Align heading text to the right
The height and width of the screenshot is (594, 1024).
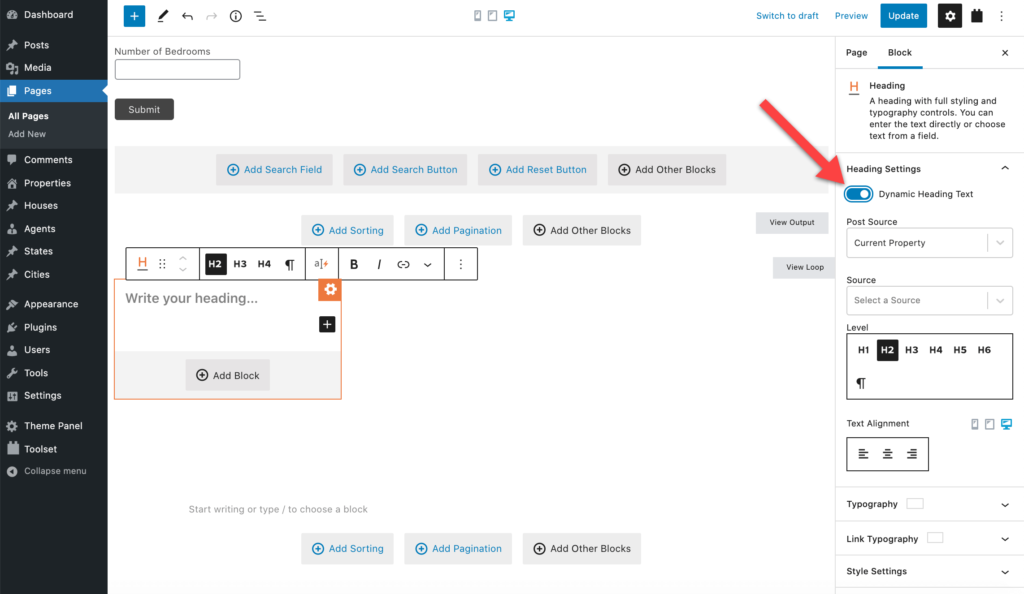[912, 454]
